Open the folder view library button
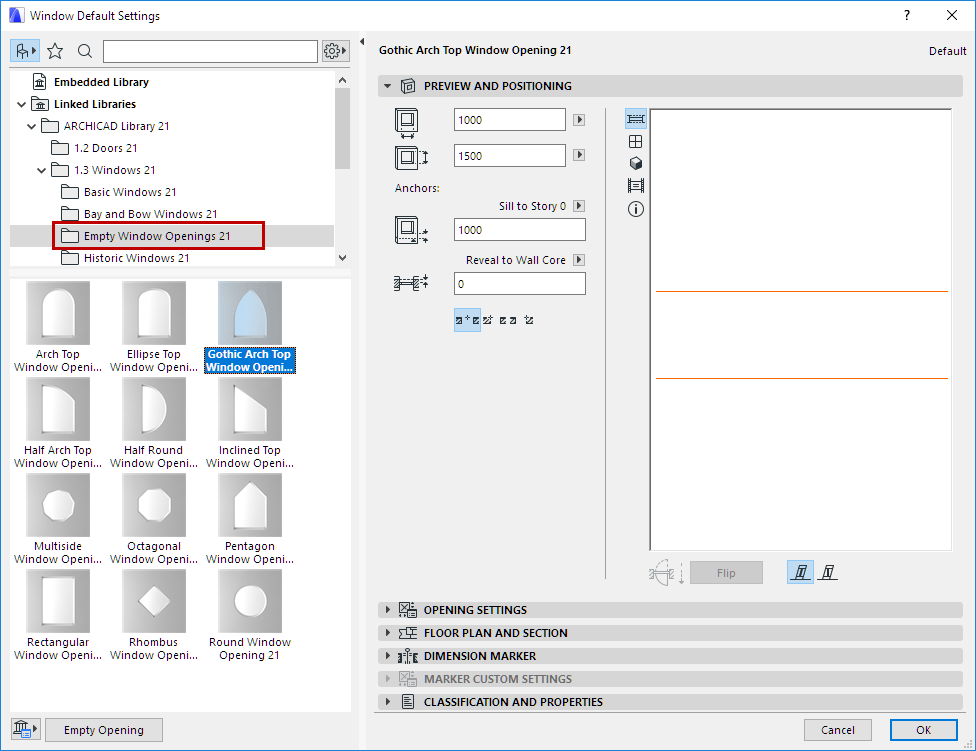This screenshot has width=976, height=751. click(25, 51)
